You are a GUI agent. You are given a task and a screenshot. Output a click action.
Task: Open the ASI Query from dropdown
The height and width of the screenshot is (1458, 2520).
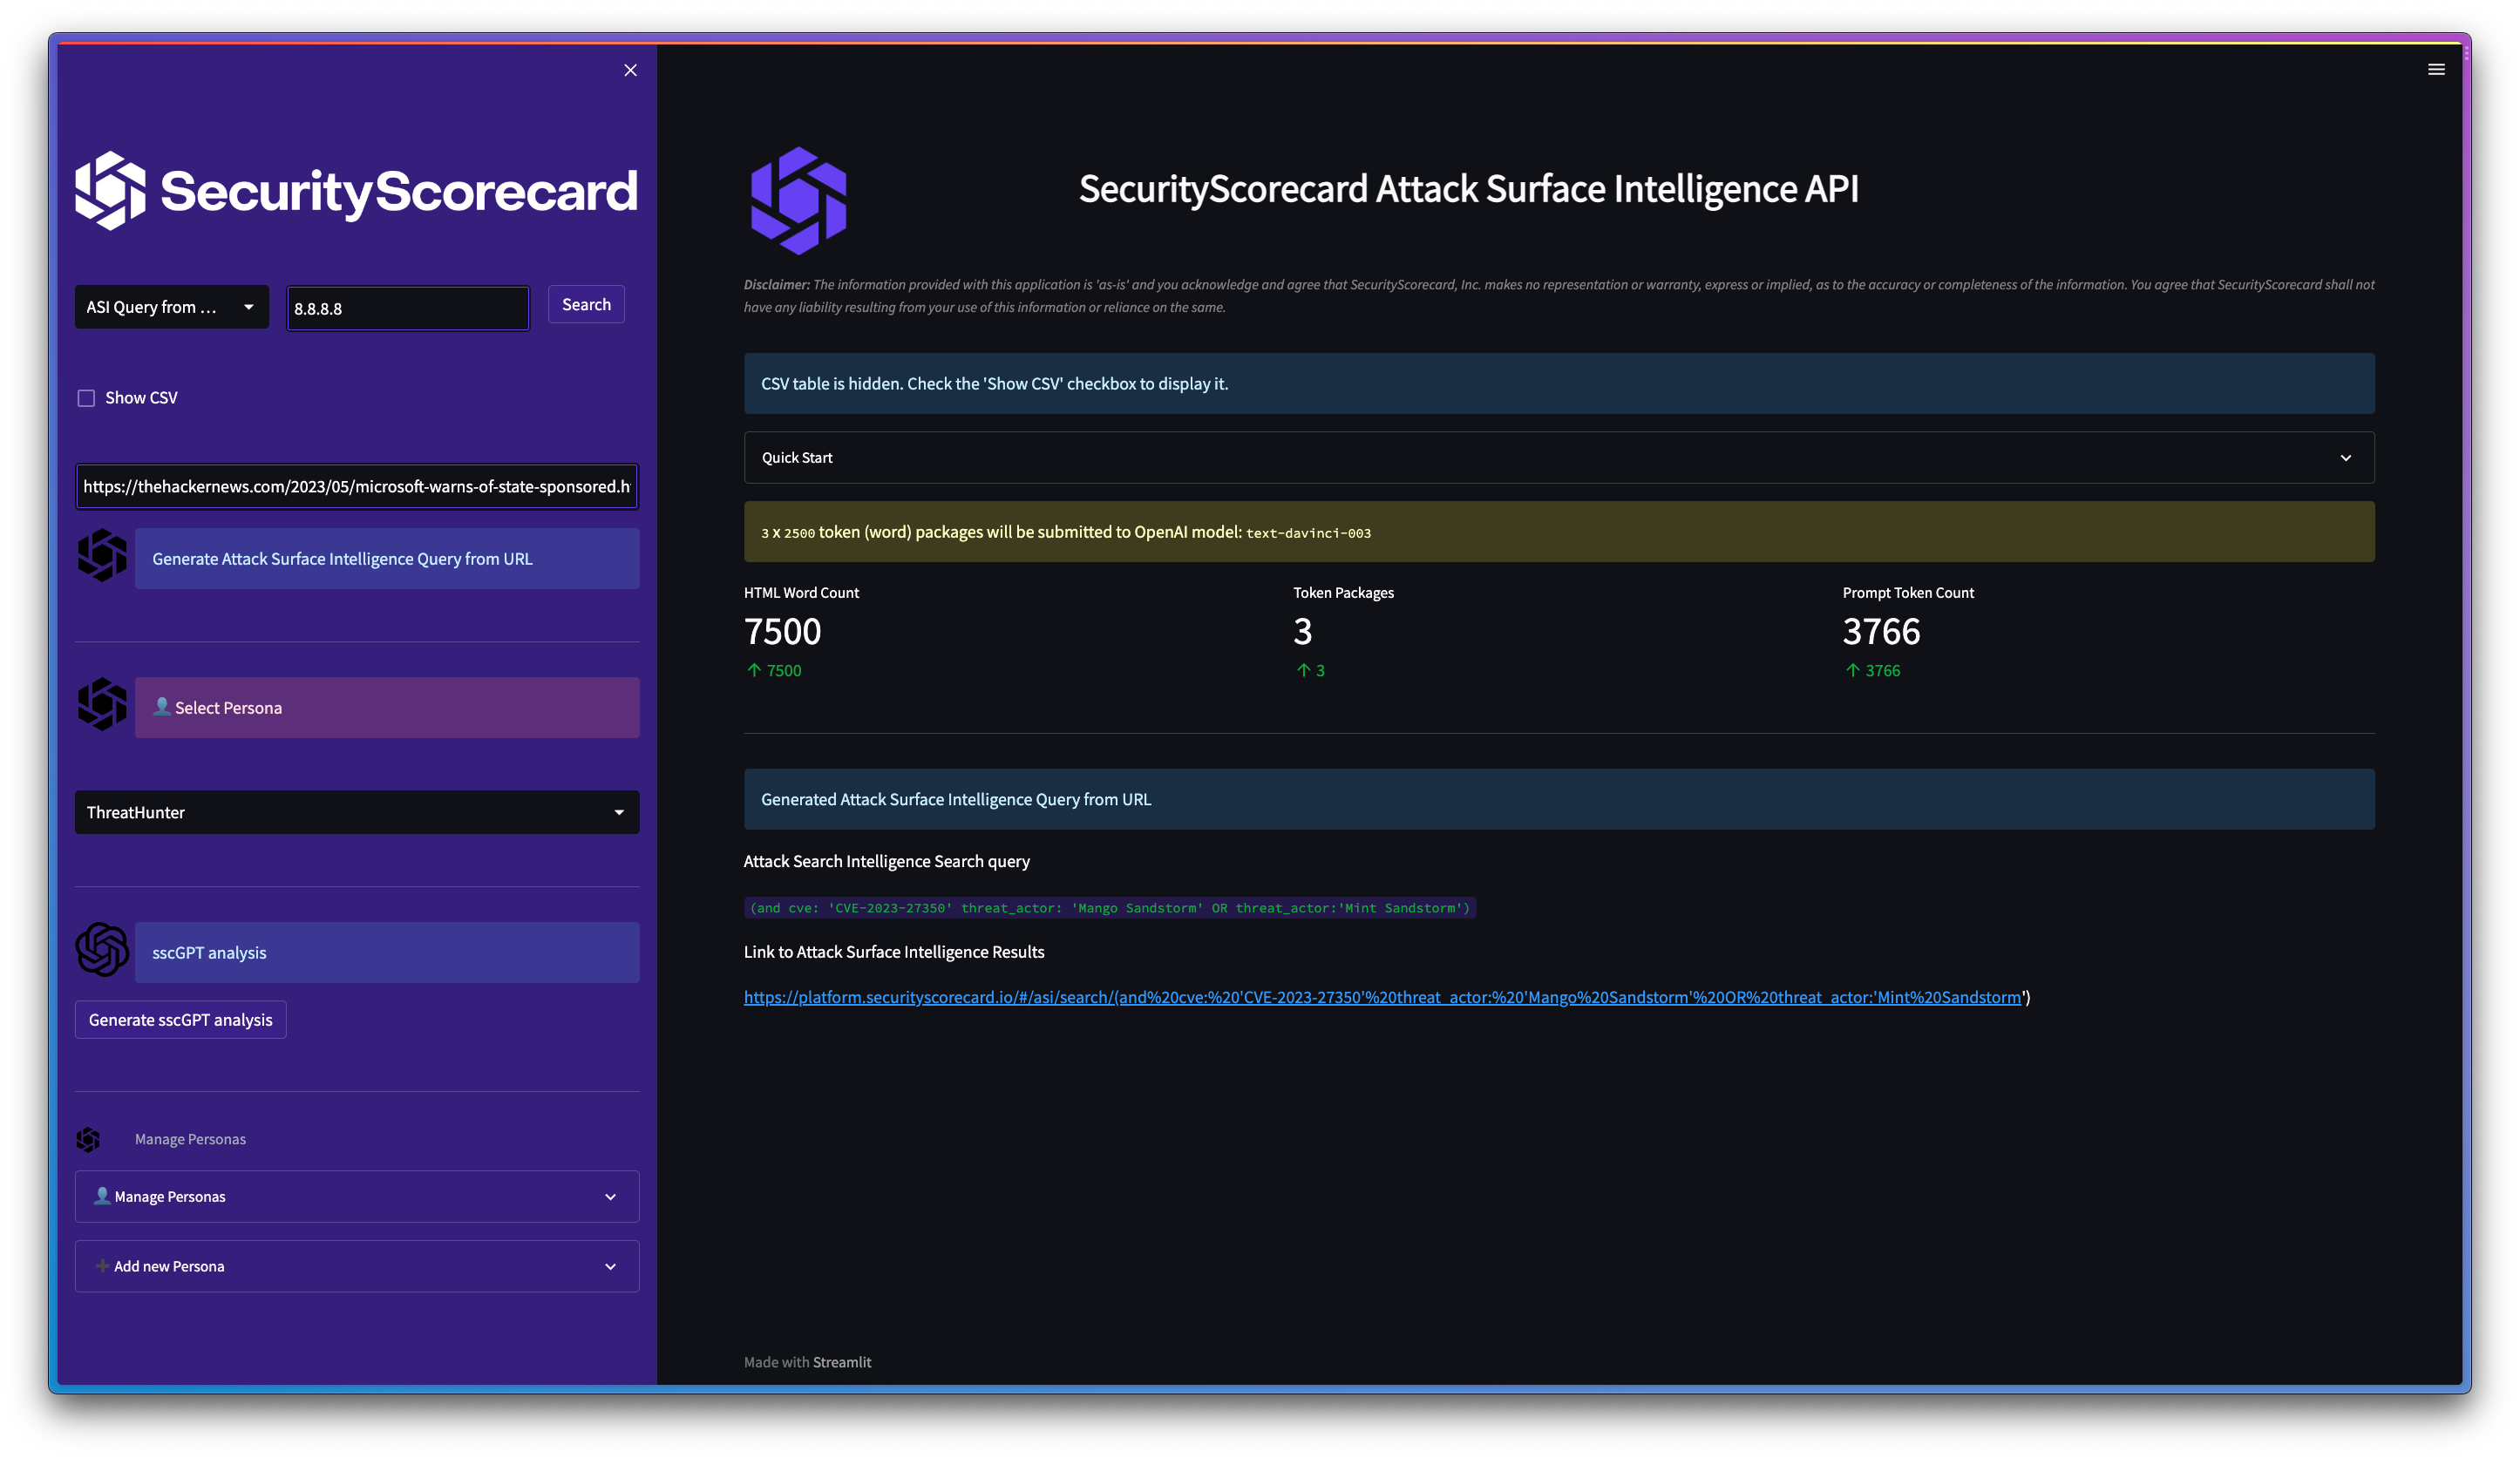(x=171, y=307)
